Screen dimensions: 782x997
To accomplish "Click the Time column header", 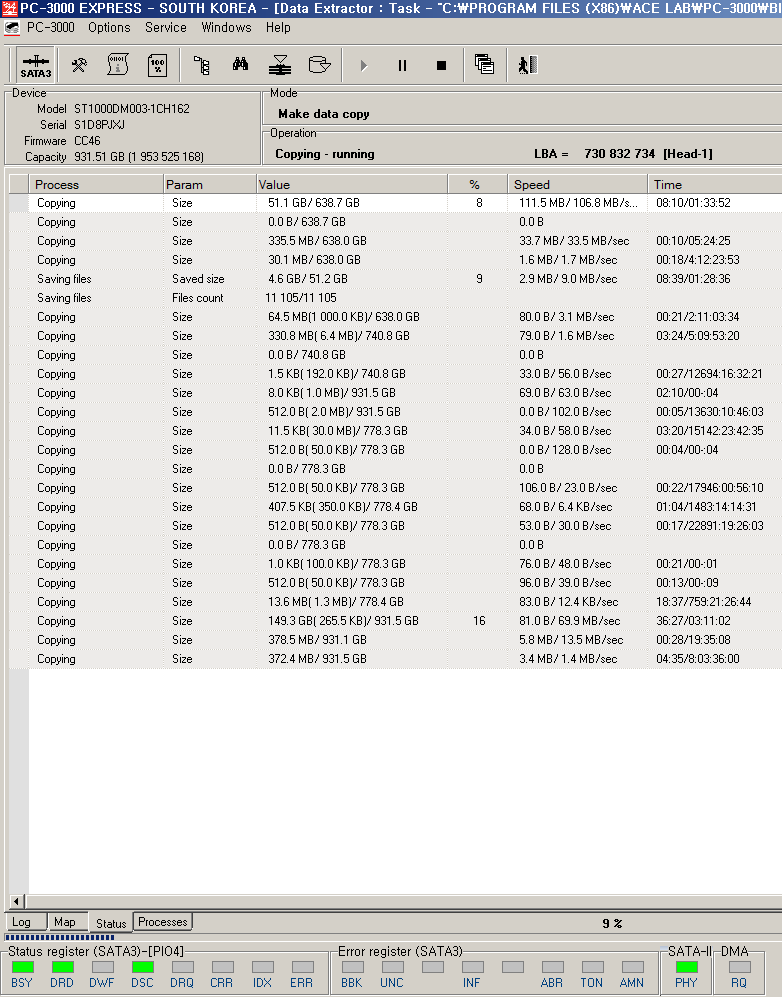I will point(715,184).
